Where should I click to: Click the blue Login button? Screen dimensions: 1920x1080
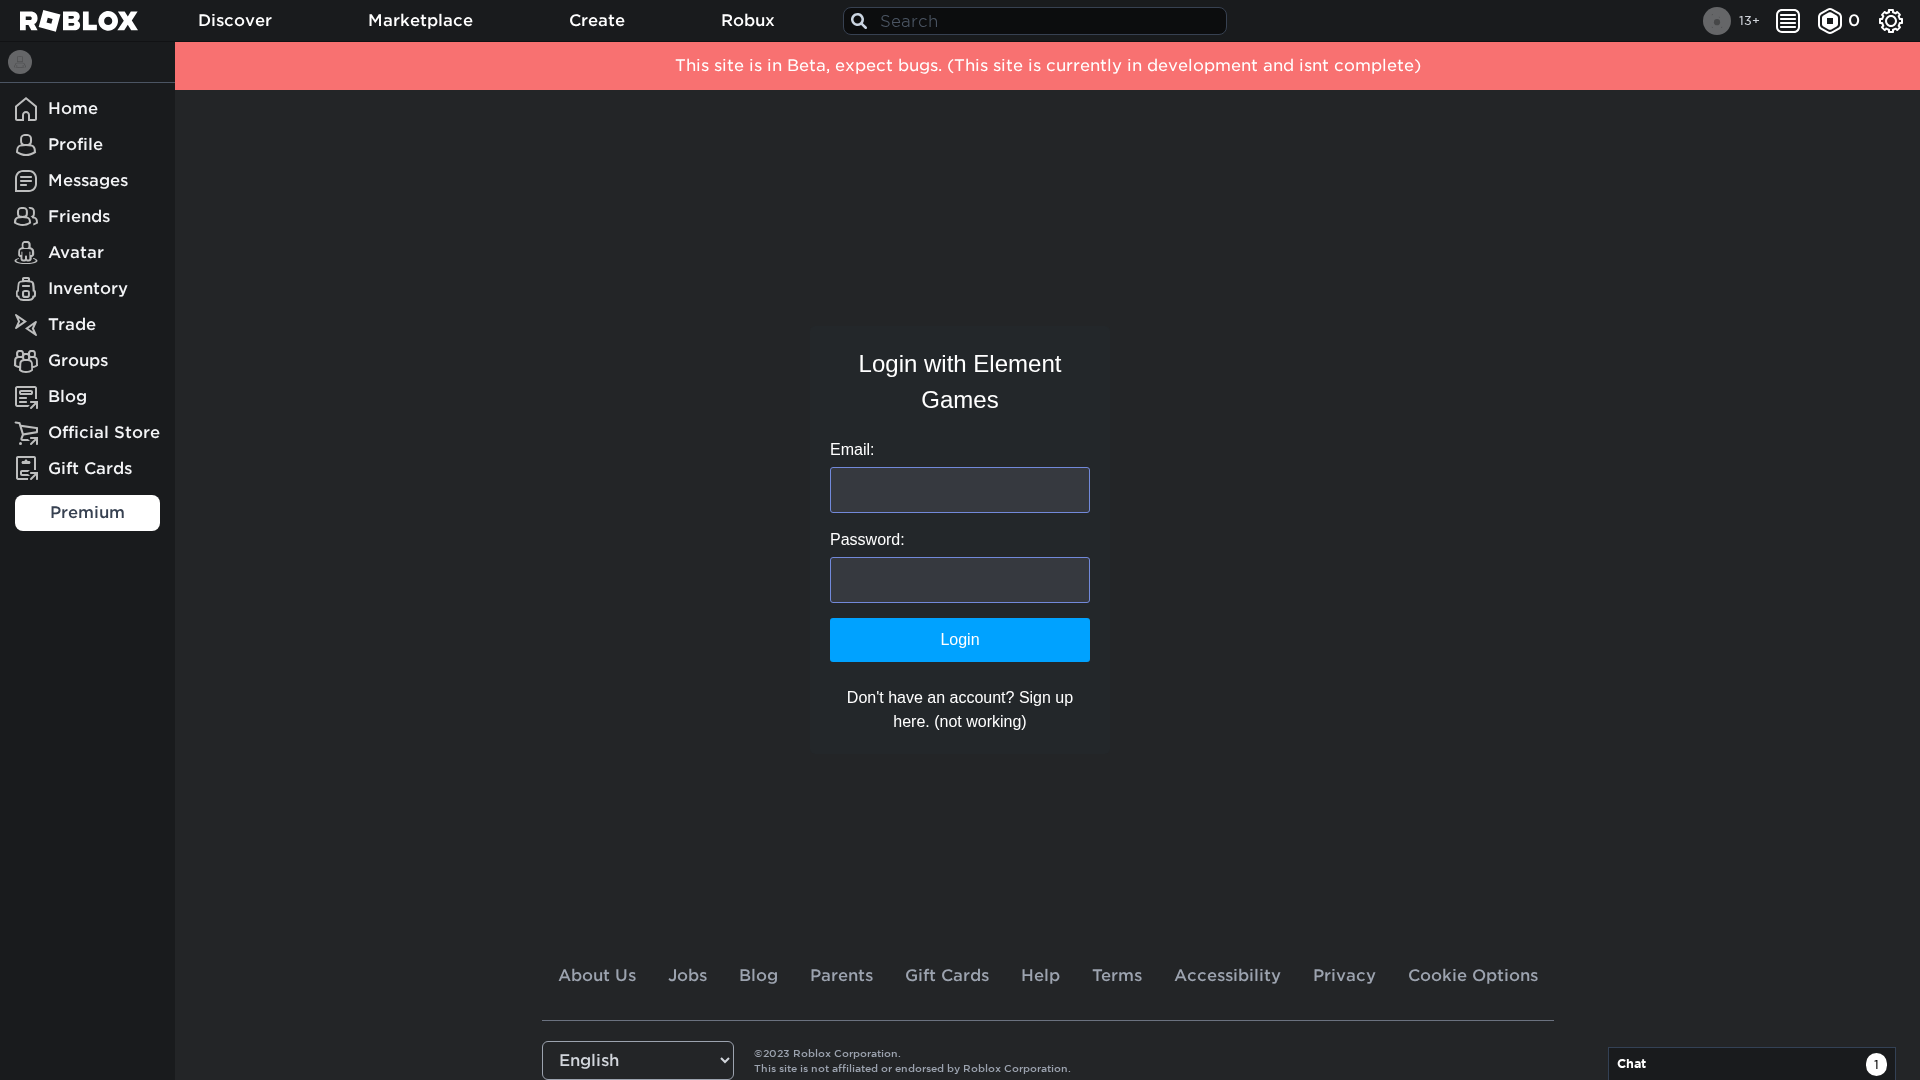tap(960, 640)
